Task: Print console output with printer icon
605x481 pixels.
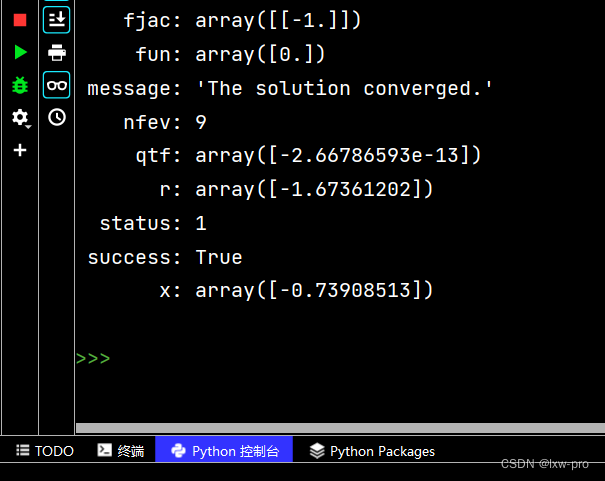Action: click(57, 52)
